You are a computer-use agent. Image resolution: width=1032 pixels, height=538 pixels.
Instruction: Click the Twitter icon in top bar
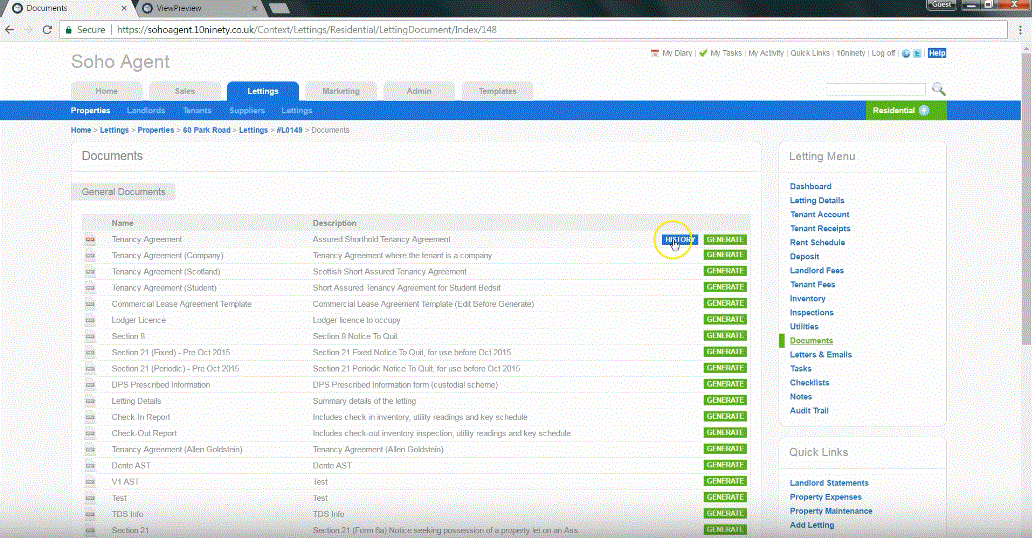[x=918, y=53]
